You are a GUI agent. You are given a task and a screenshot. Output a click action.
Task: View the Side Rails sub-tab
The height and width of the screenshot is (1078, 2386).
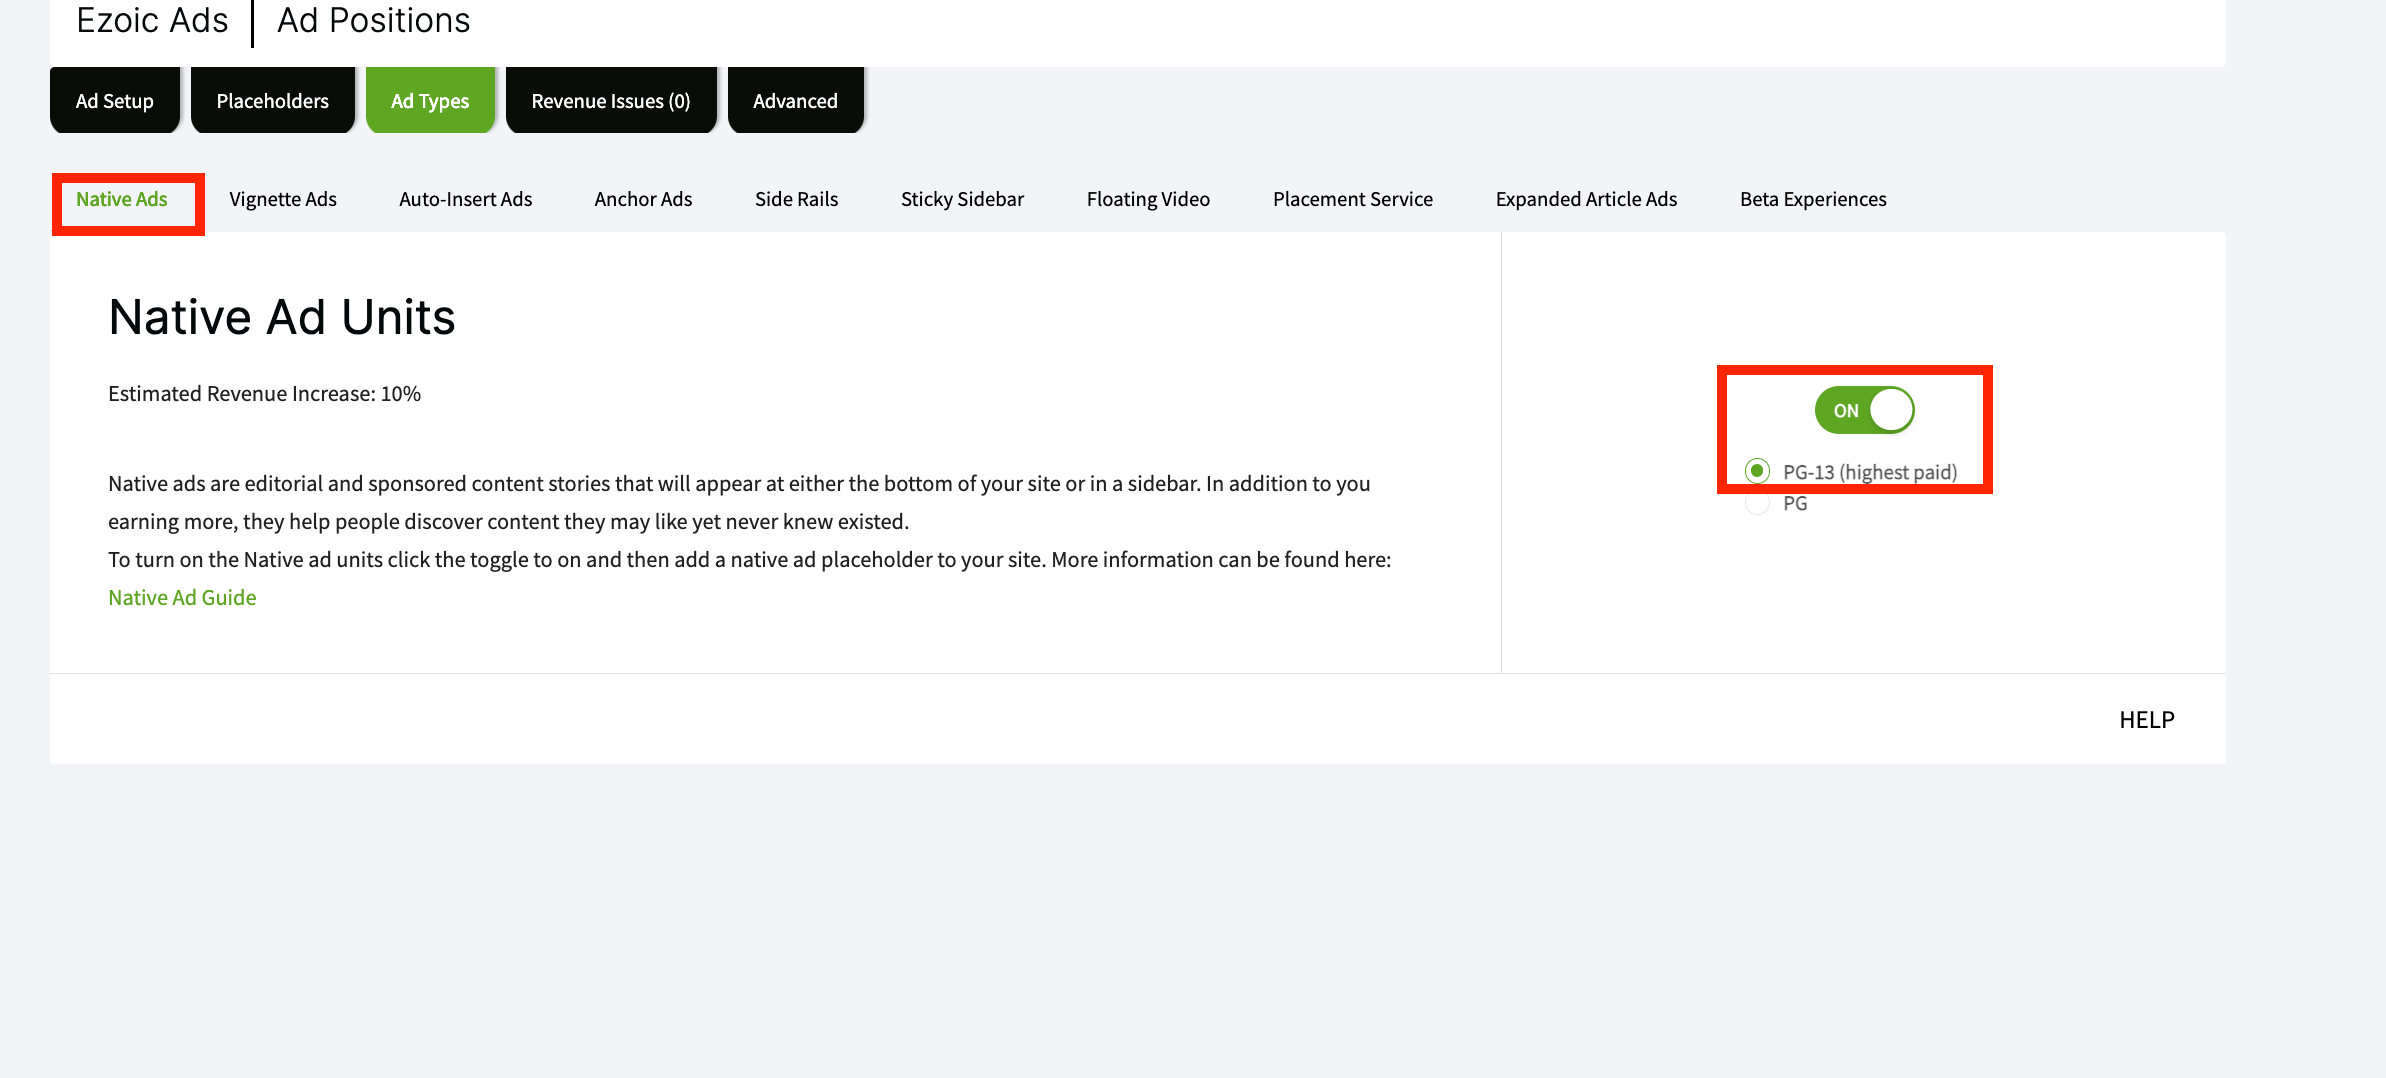pyautogui.click(x=797, y=199)
